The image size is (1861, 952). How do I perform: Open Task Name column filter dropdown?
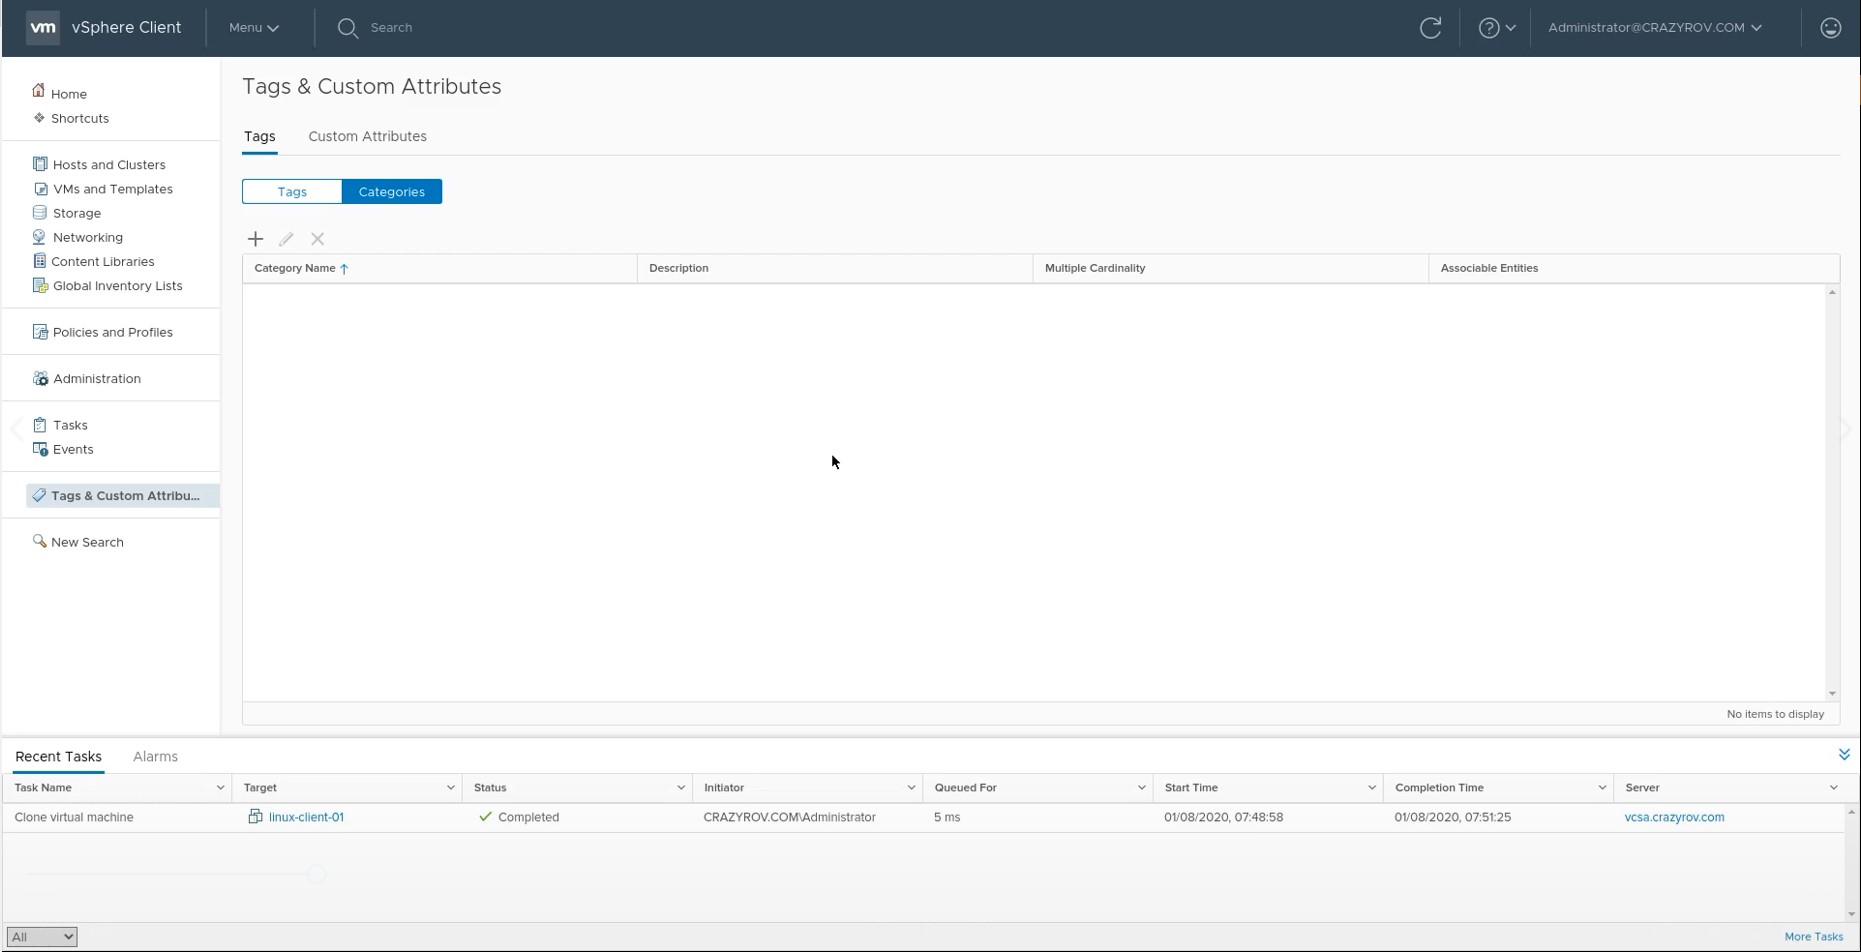220,788
